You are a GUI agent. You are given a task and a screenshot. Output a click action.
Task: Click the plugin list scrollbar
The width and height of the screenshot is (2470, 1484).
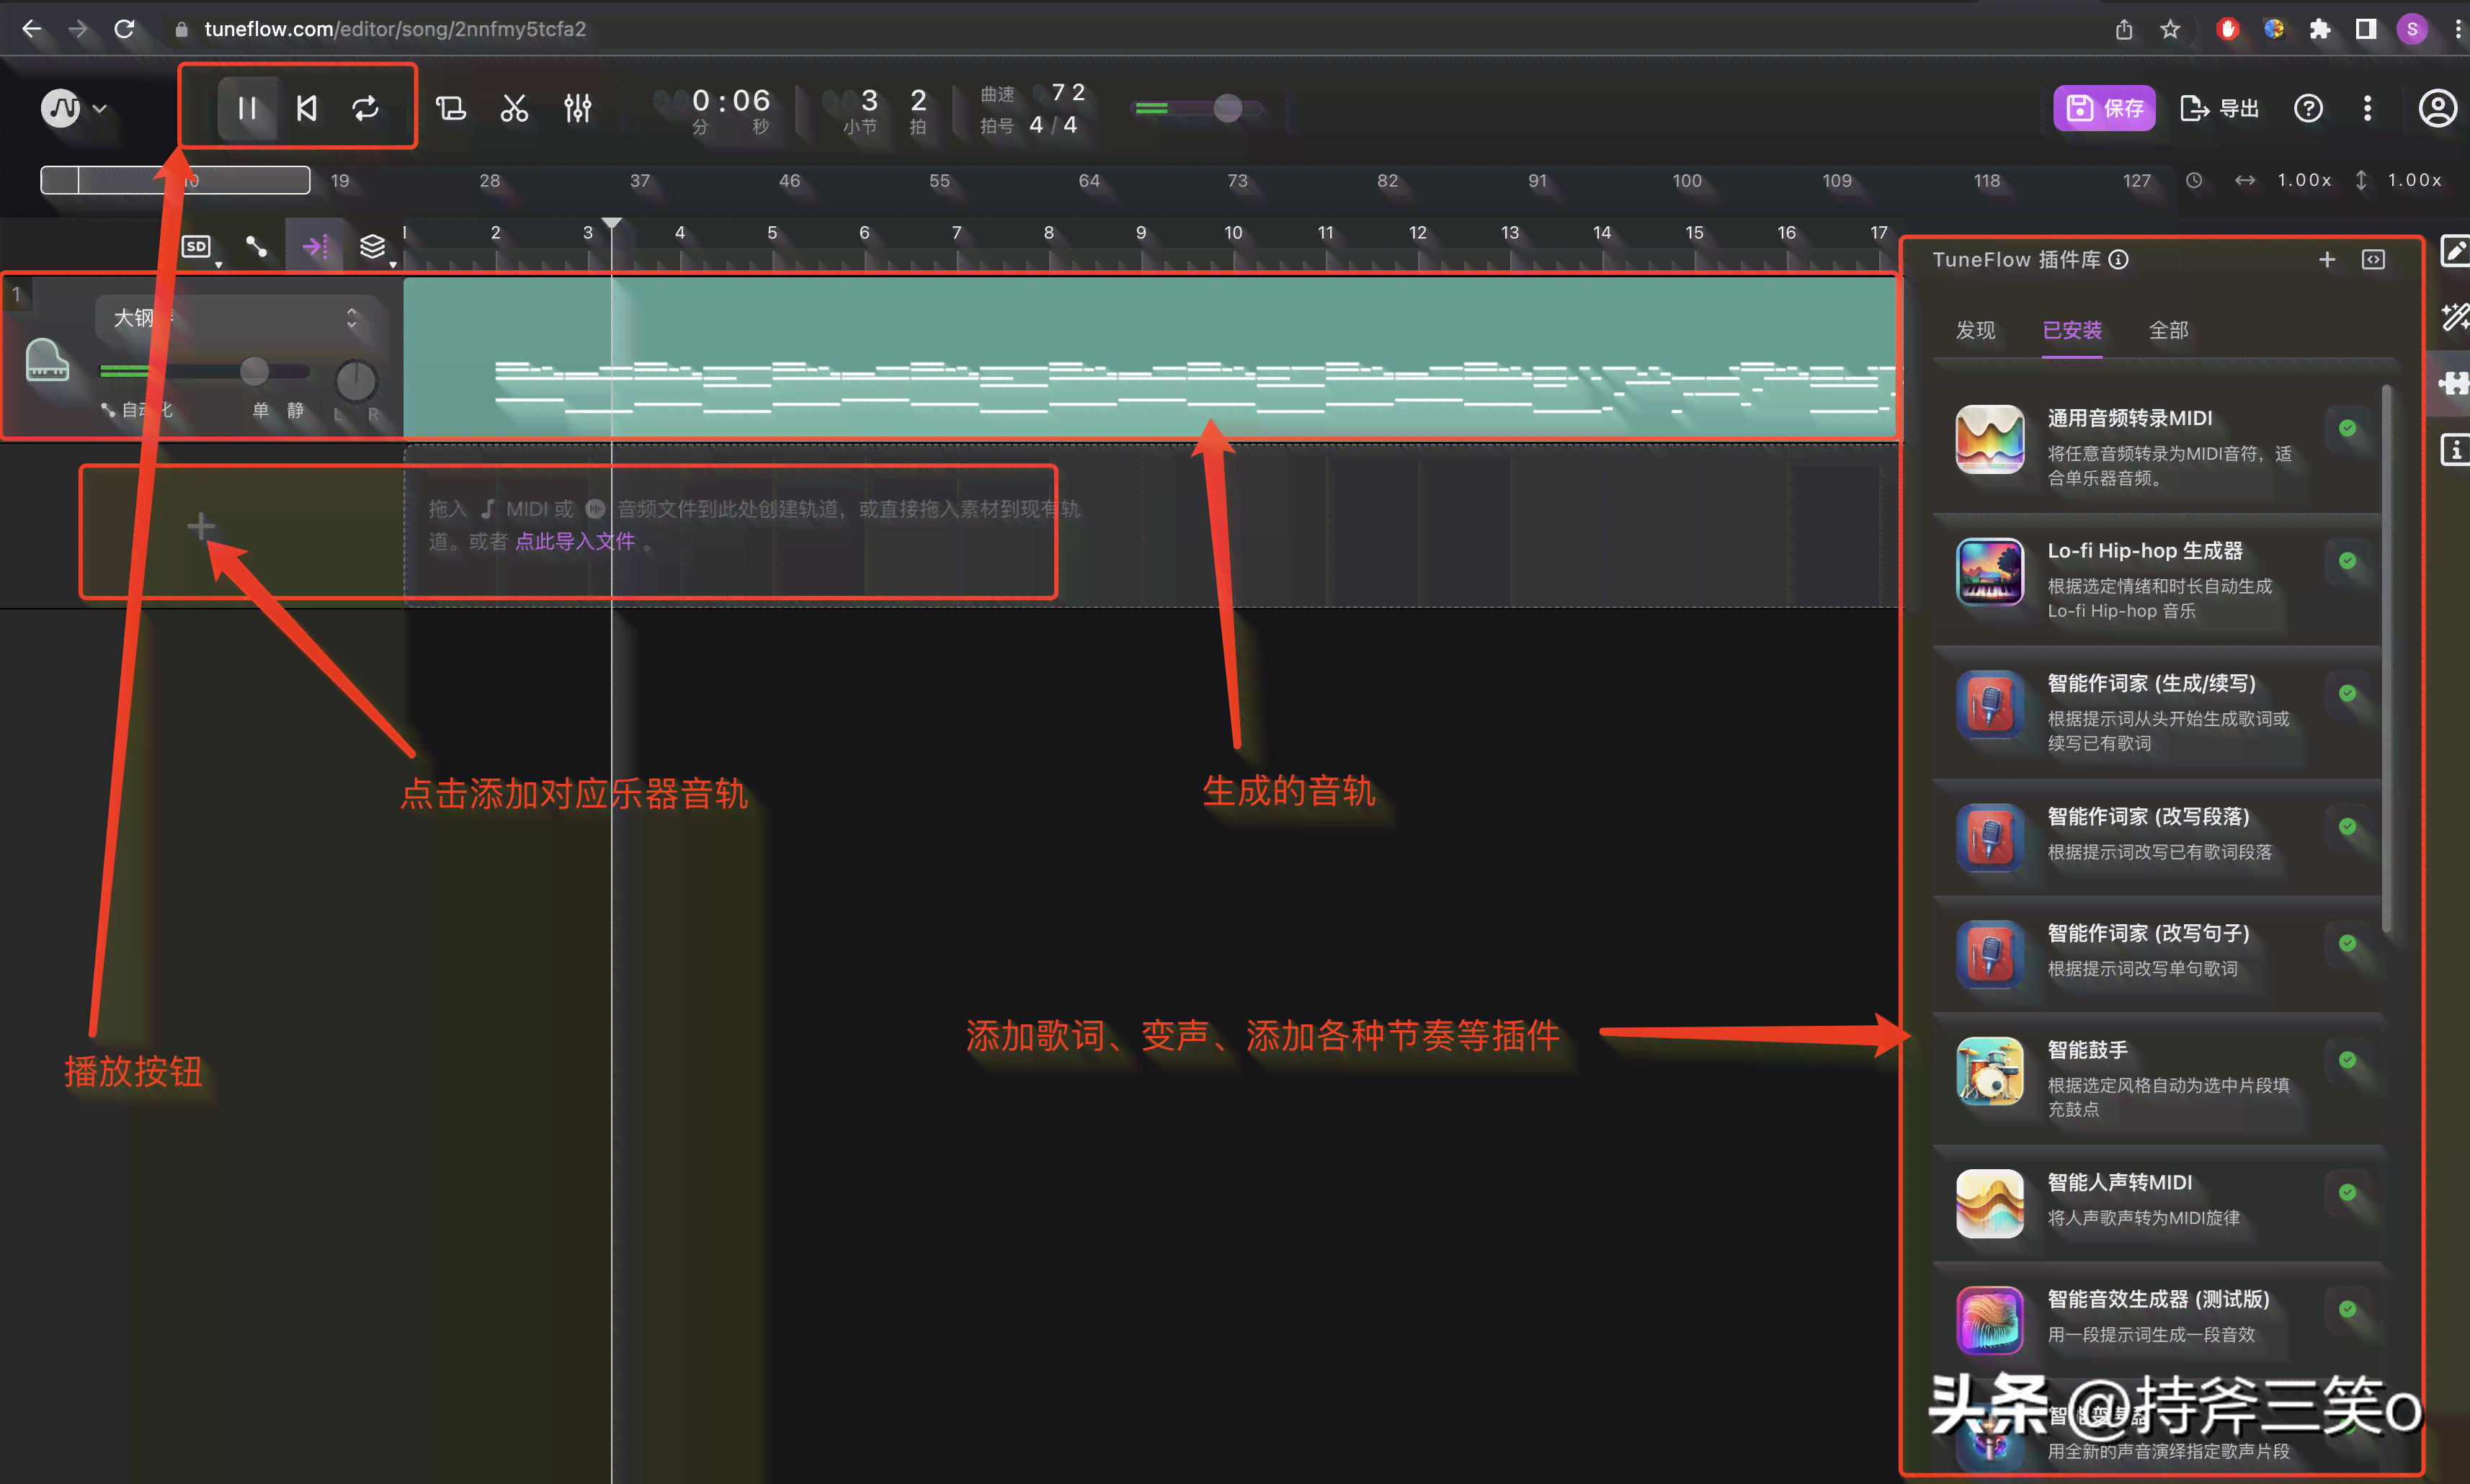(2387, 660)
